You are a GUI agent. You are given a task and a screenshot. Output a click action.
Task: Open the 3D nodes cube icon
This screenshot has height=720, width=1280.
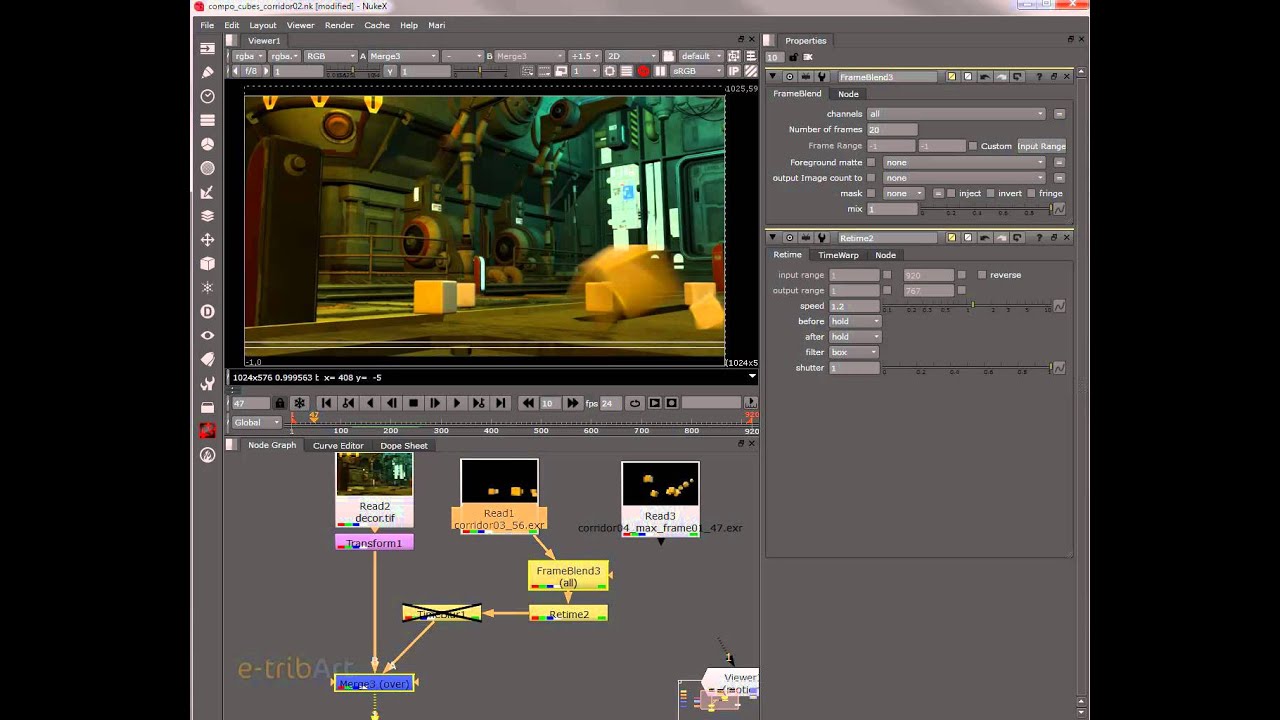tap(207, 264)
